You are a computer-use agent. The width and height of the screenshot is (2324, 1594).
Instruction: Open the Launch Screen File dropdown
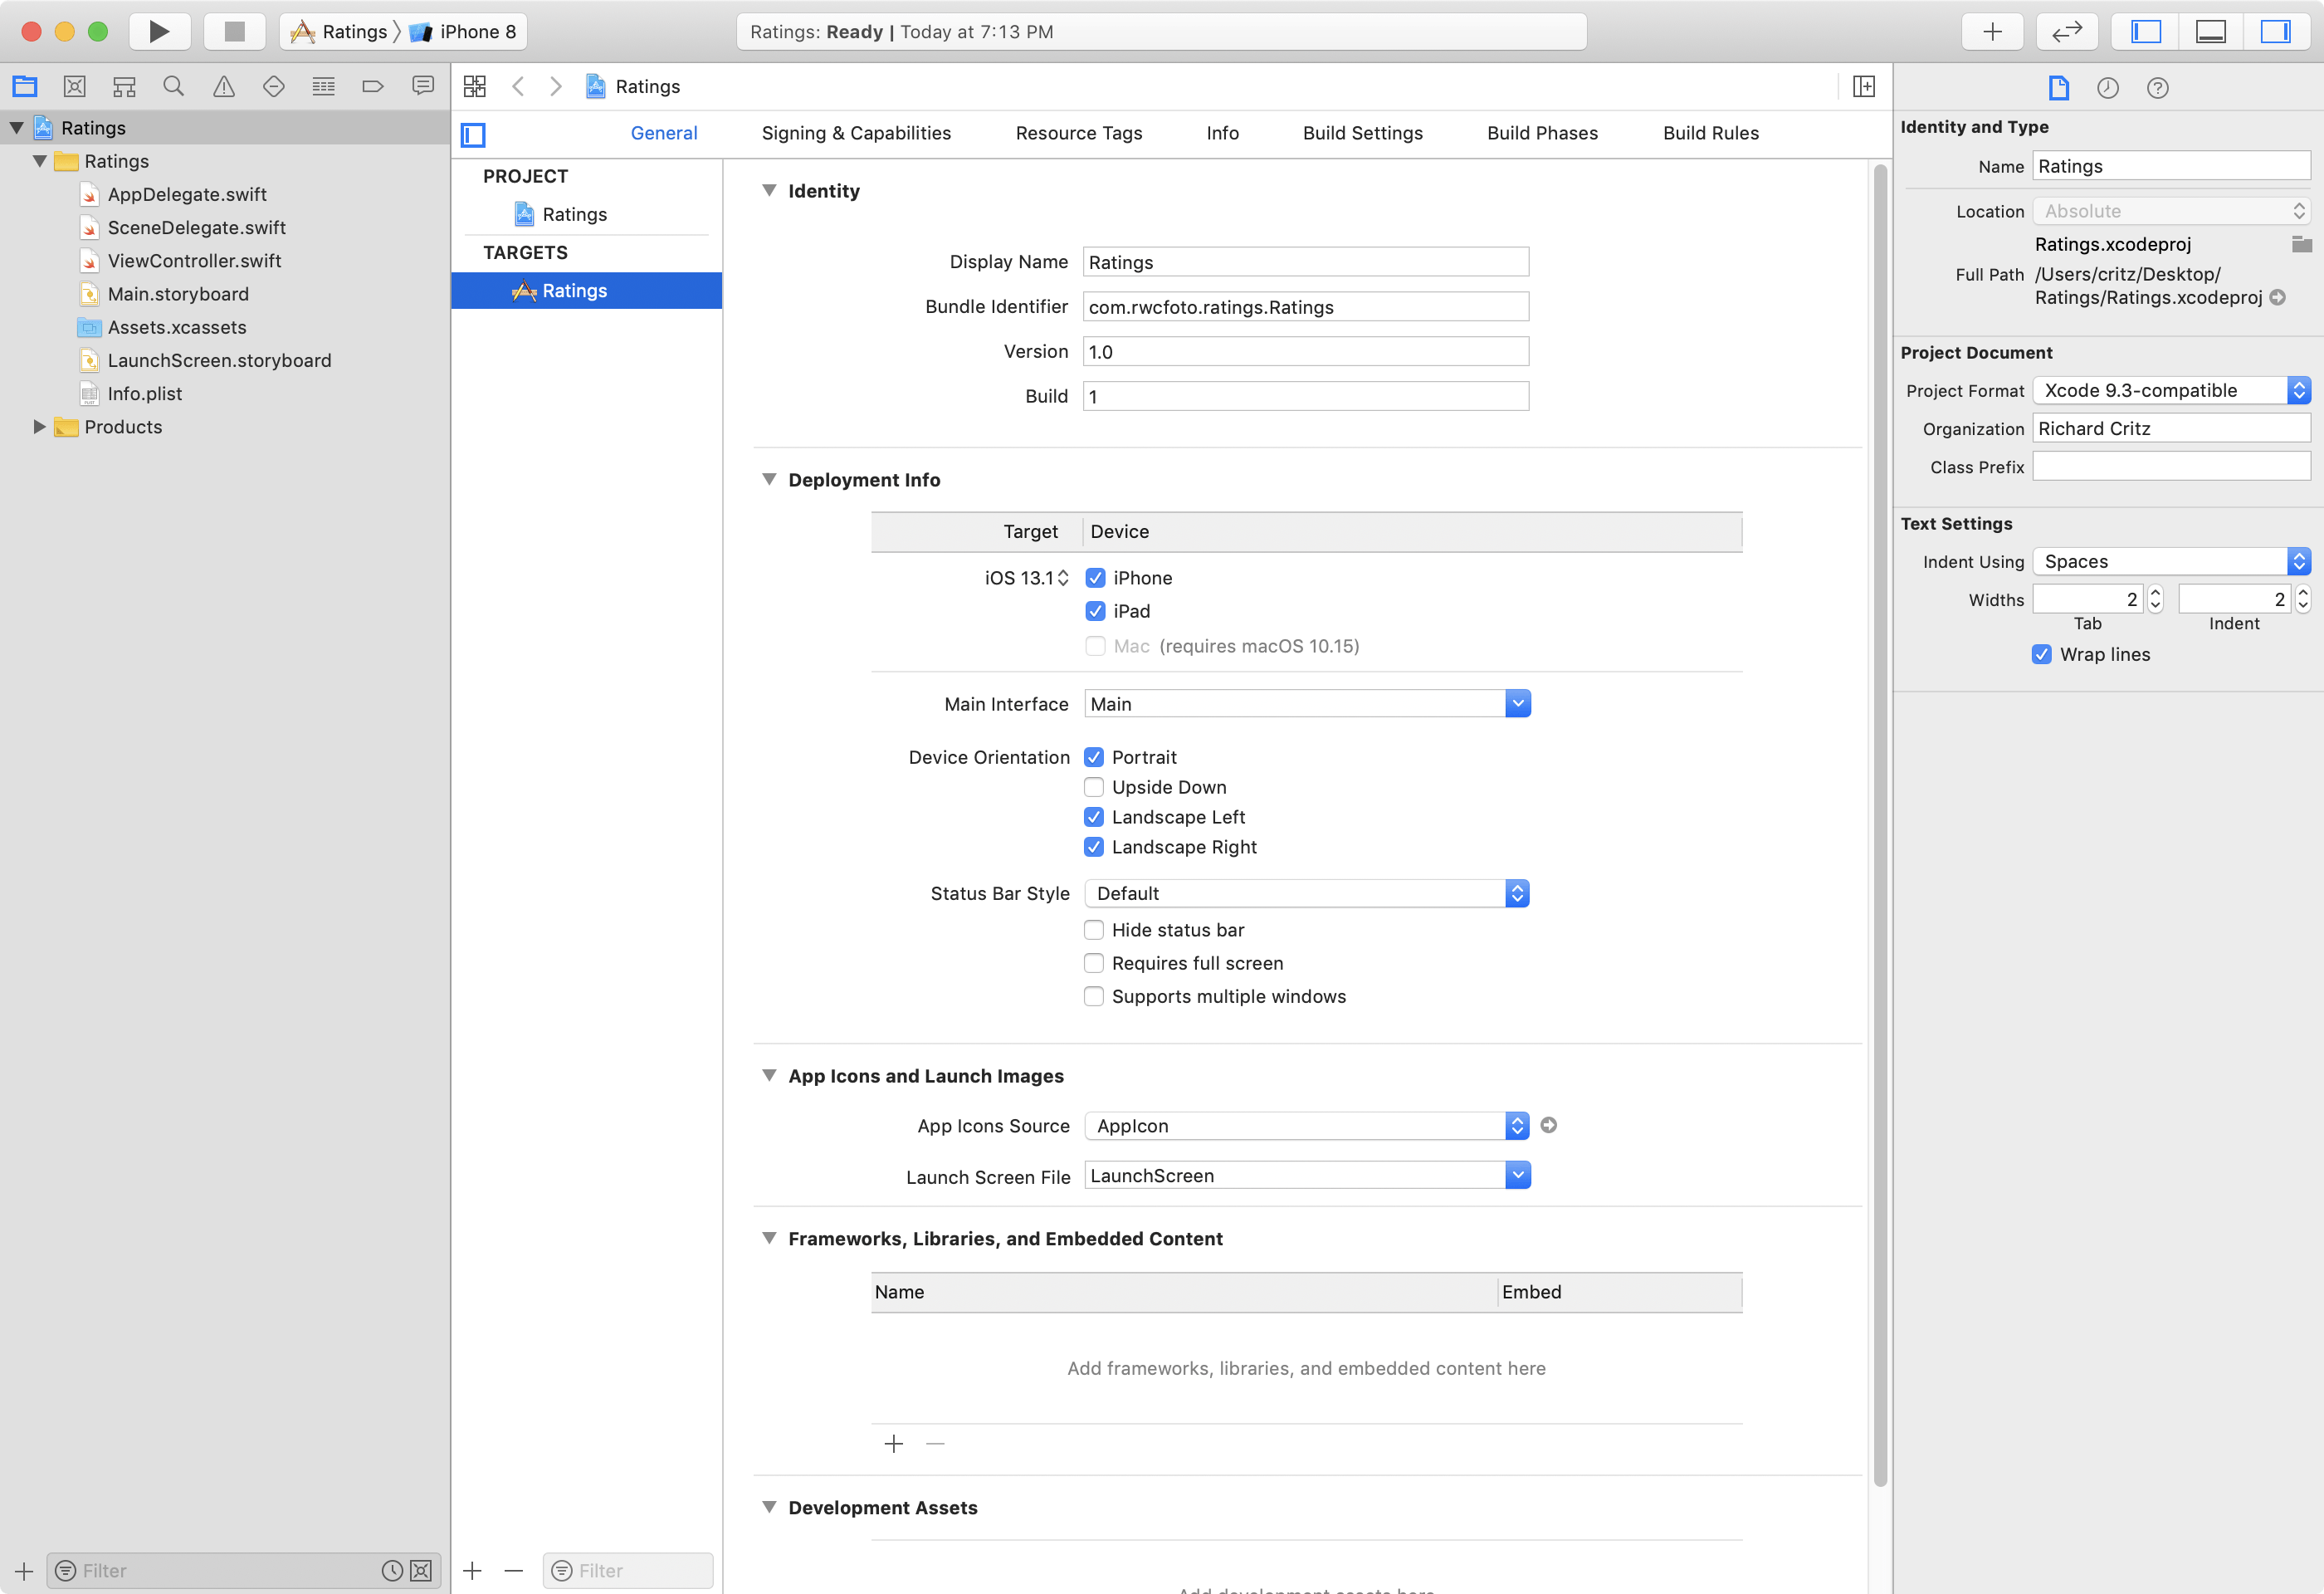click(1517, 1175)
